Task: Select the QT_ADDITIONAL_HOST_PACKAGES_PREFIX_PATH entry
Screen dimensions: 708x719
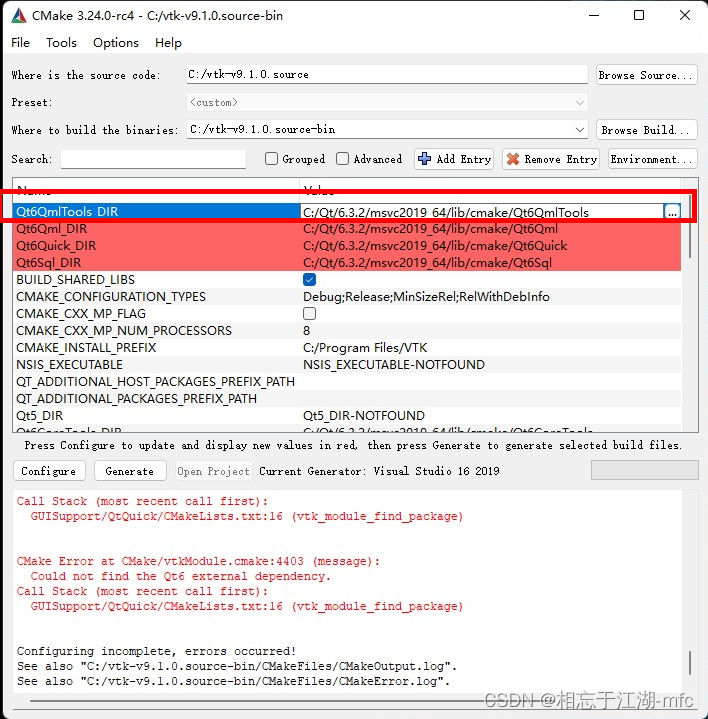Action: coord(155,382)
